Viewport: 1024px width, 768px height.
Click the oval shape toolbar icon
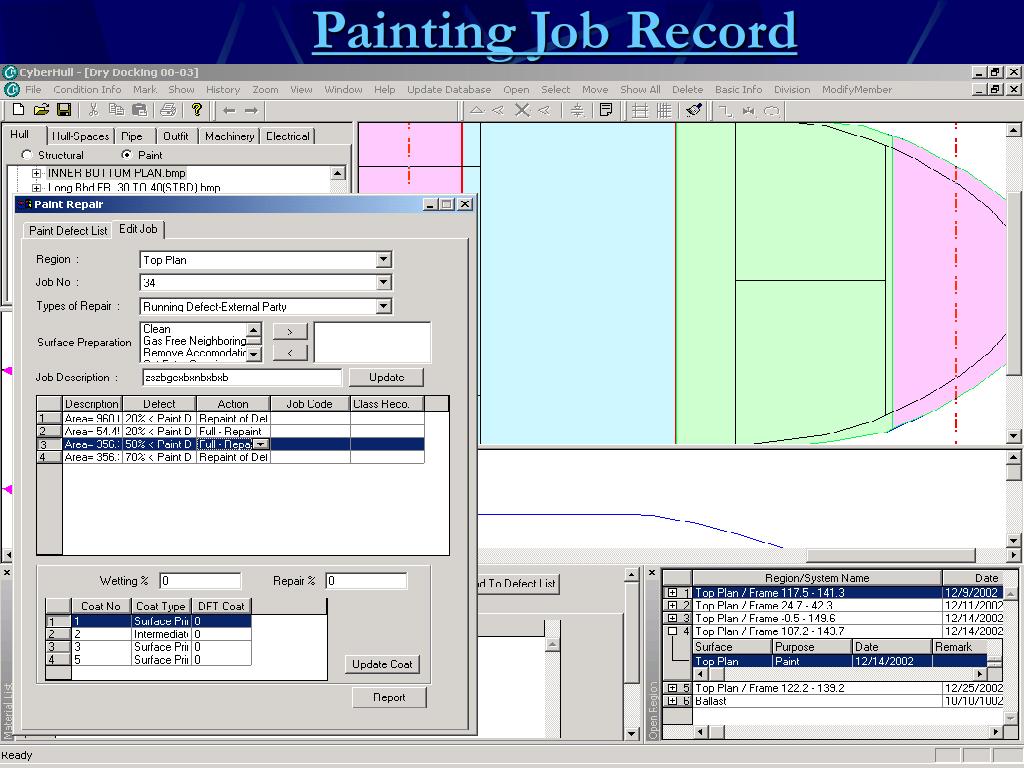[771, 111]
